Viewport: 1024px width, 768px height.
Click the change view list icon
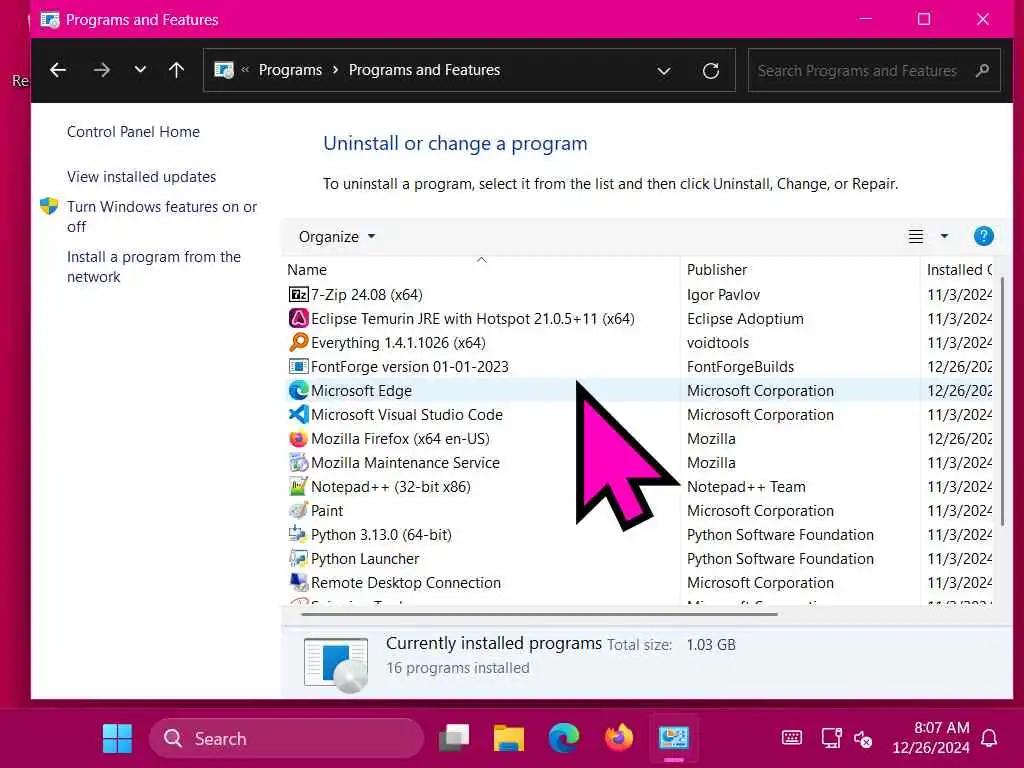(916, 236)
